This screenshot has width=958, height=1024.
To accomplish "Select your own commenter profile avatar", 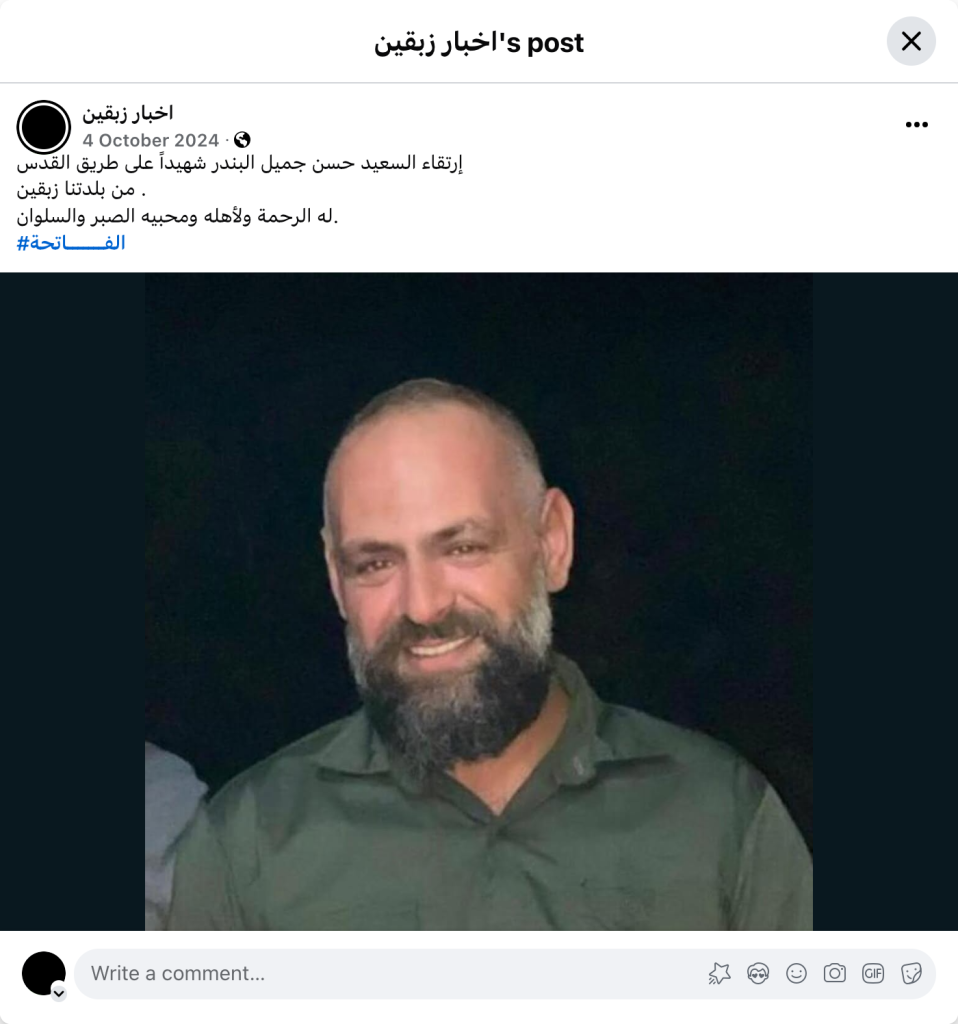I will (44, 973).
